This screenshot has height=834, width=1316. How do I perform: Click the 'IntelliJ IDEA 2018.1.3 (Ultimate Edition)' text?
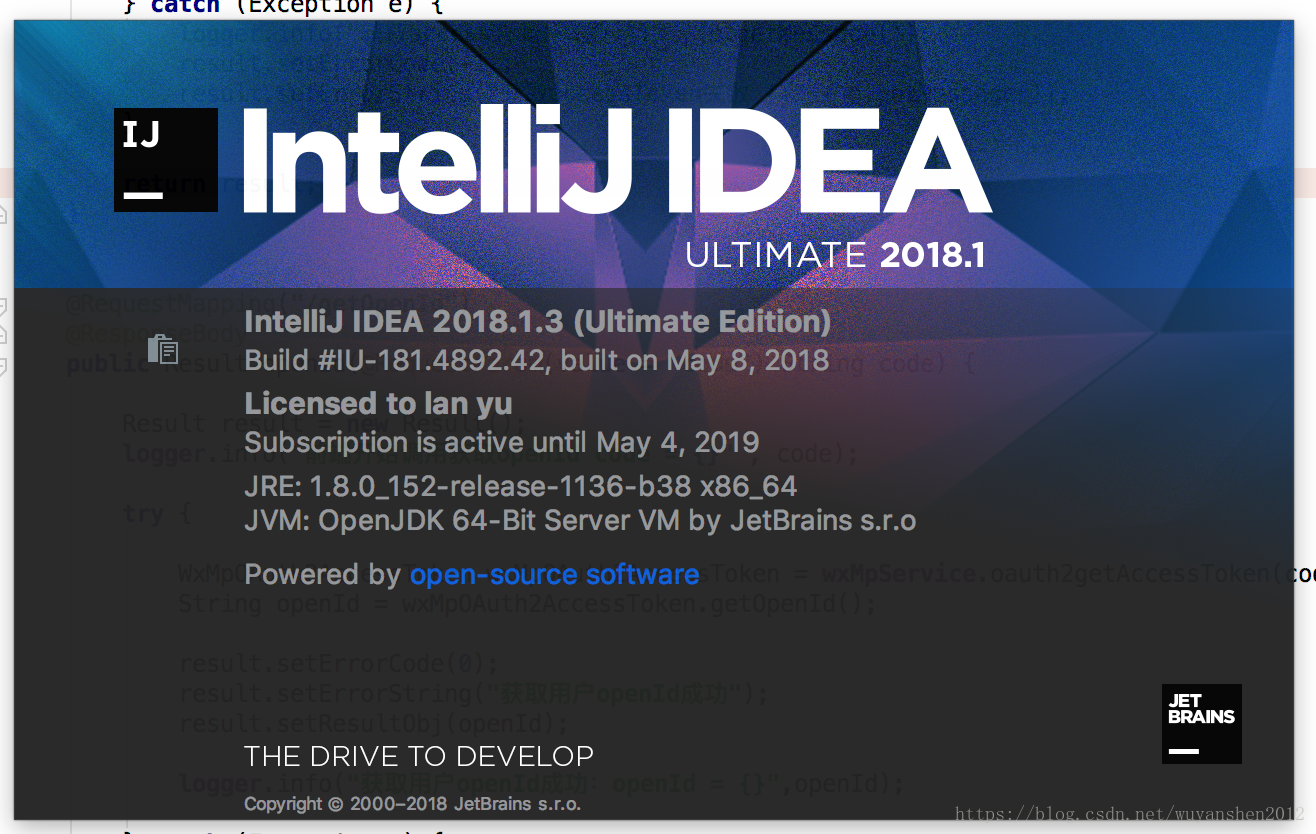pos(538,322)
